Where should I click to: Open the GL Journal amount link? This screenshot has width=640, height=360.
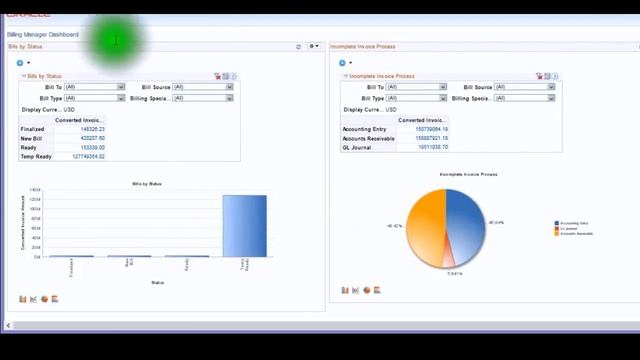pyautogui.click(x=433, y=147)
